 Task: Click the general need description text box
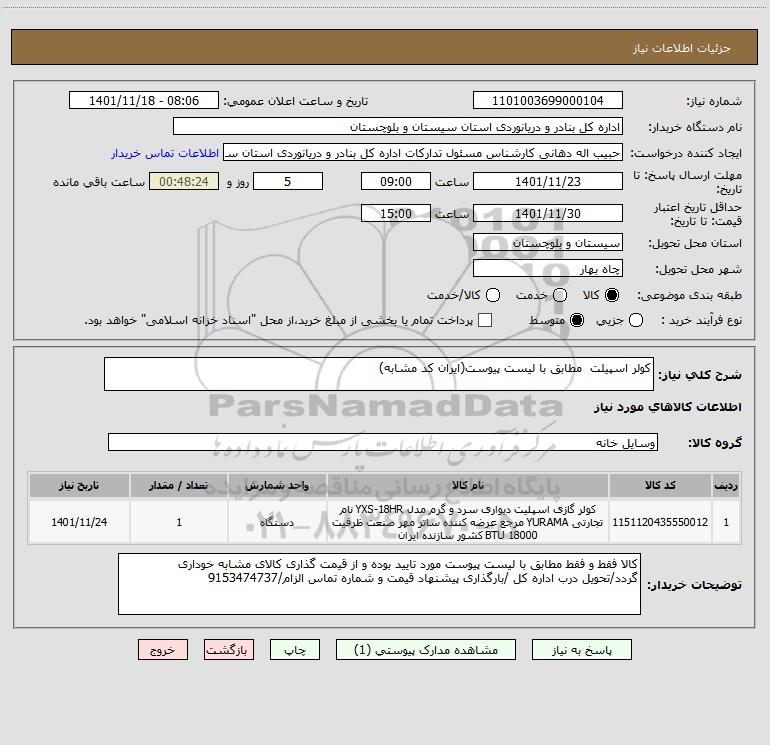tap(379, 374)
